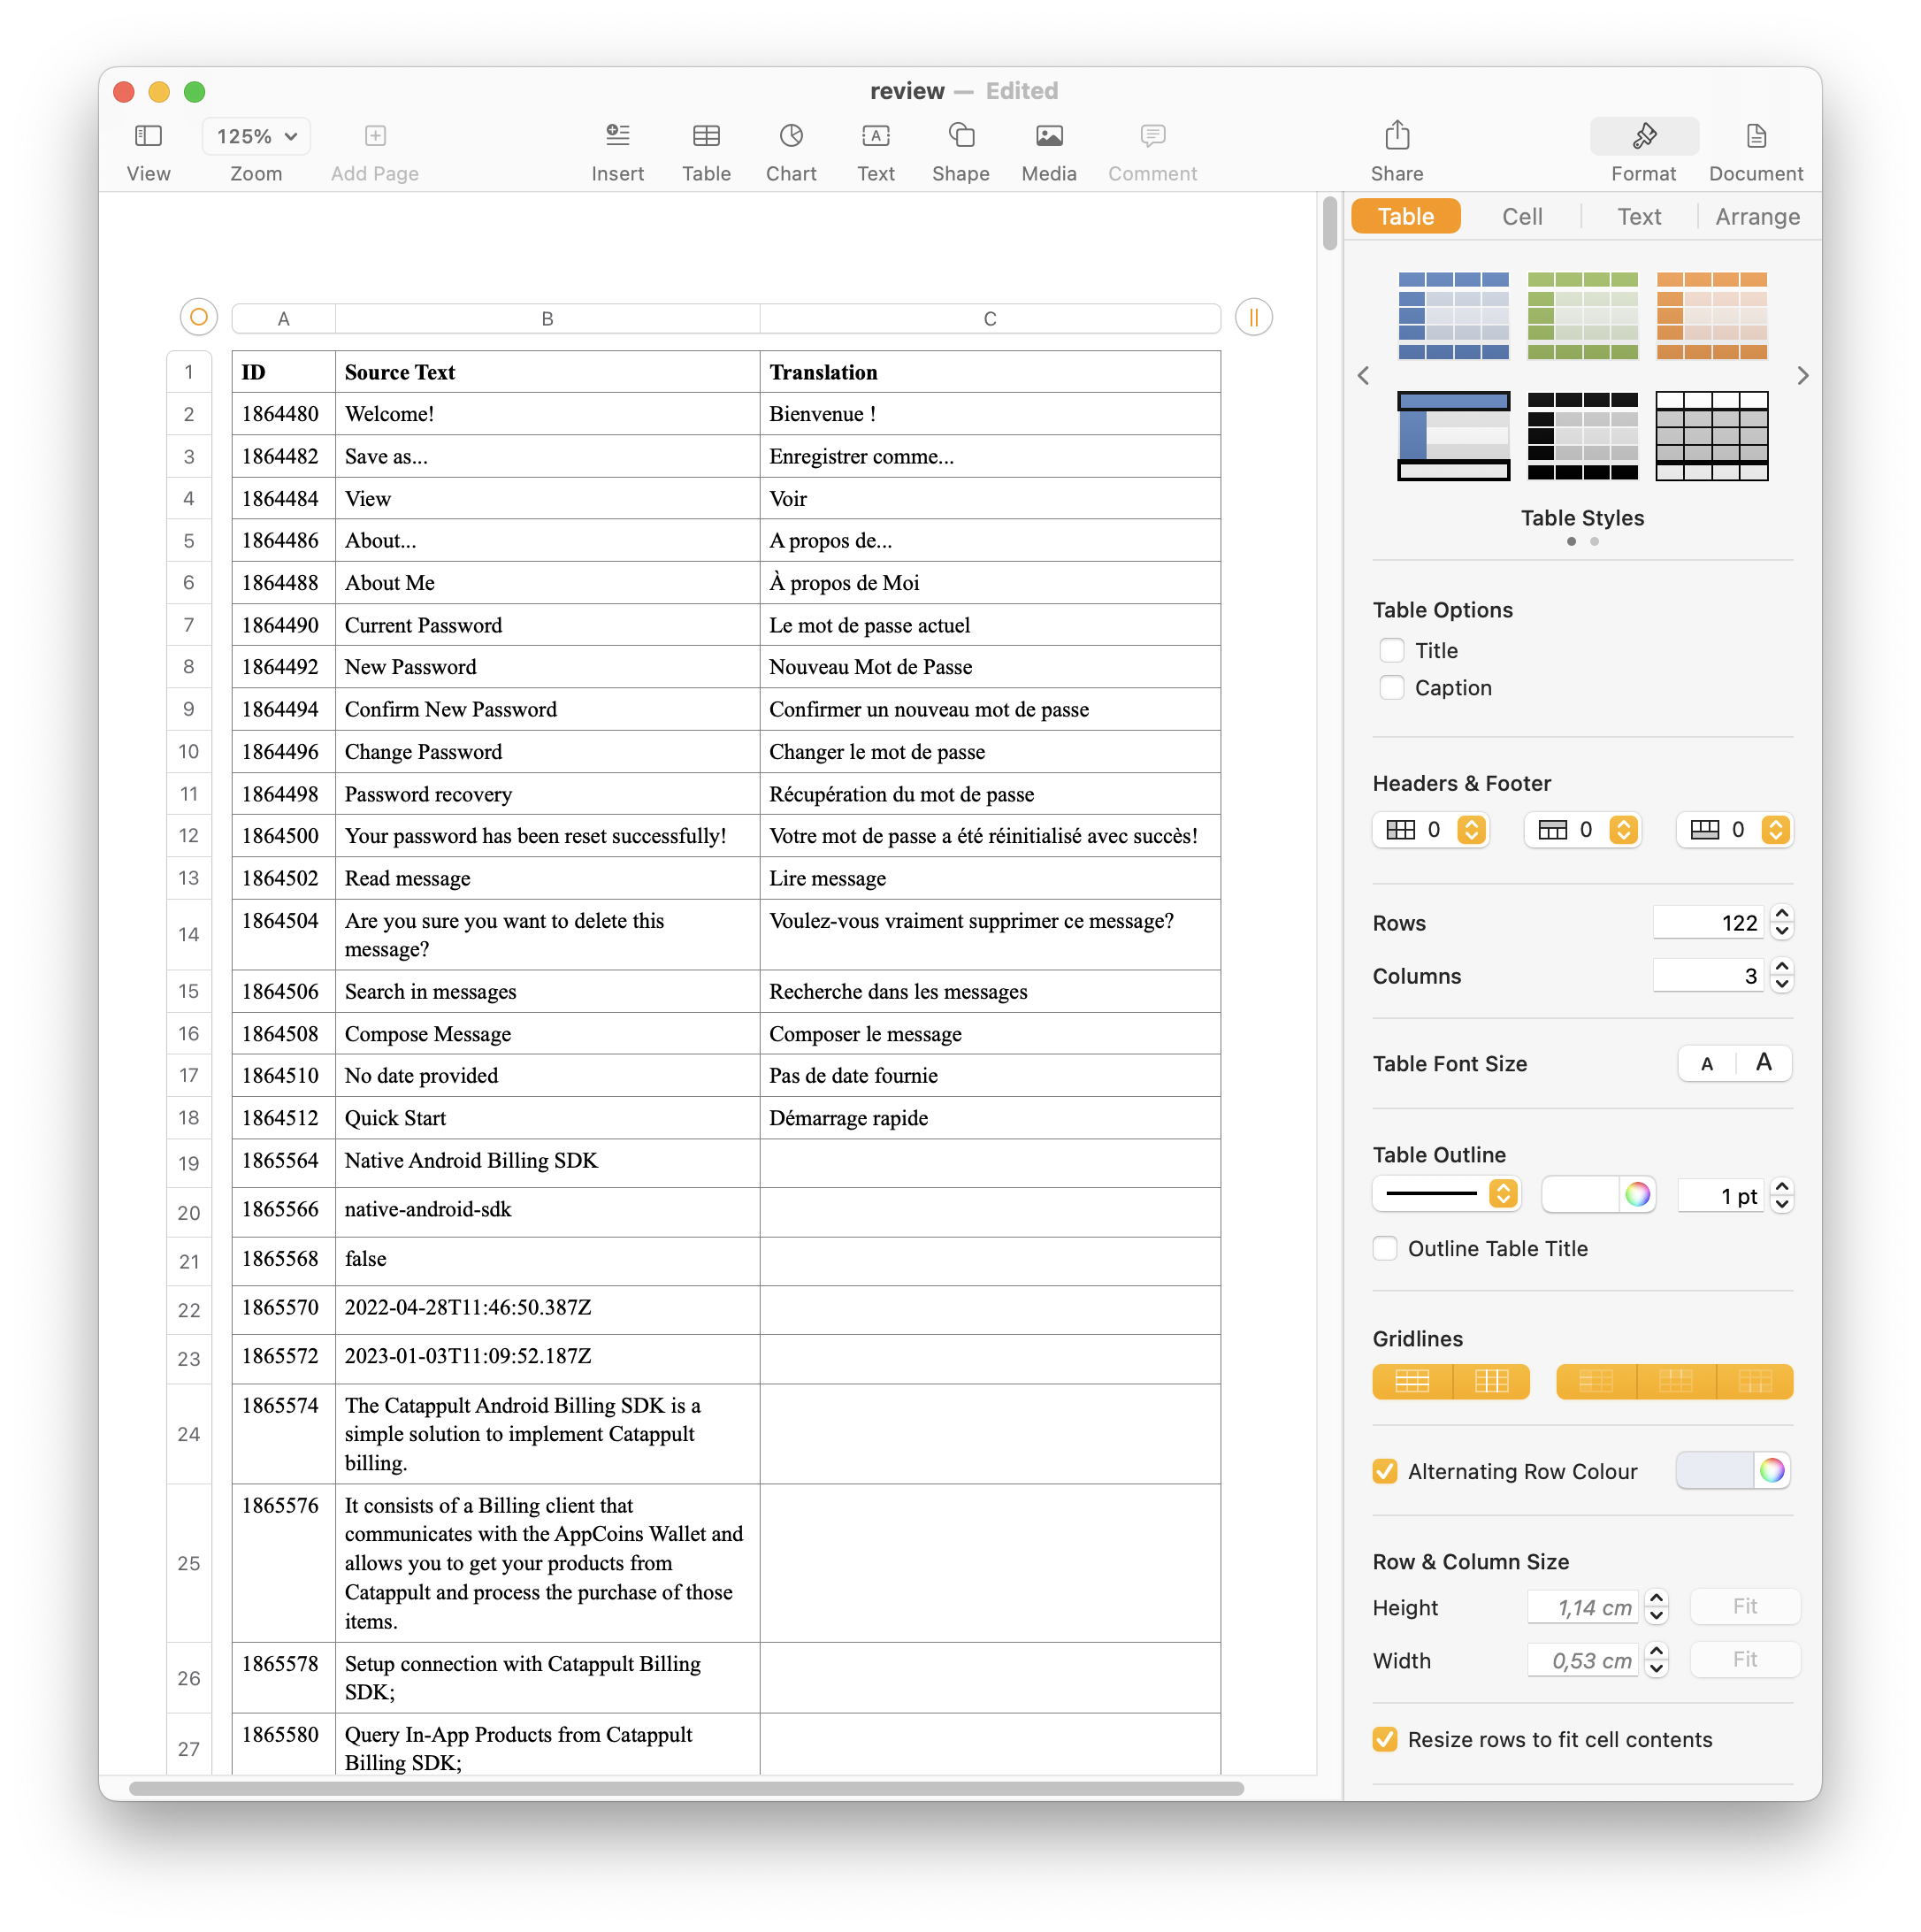Screen dimensions: 1921x1932
Task: Select column C header
Action: (x=989, y=318)
